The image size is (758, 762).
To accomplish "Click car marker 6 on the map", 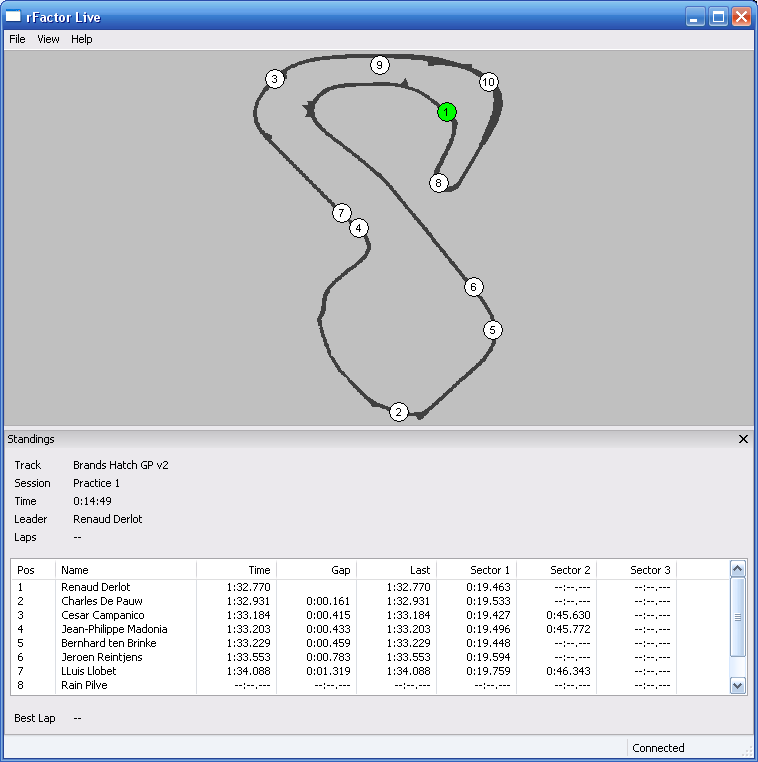I will (474, 287).
